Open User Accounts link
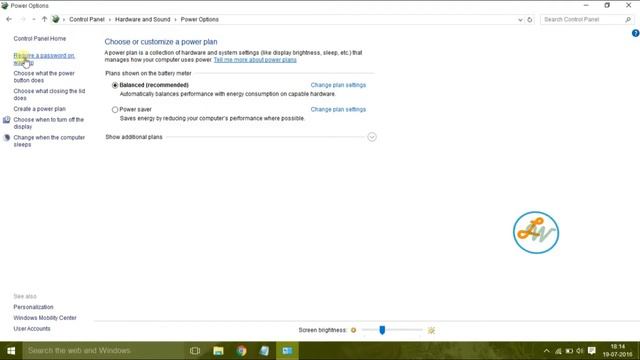Screen dimensions: 640x360 [32, 329]
